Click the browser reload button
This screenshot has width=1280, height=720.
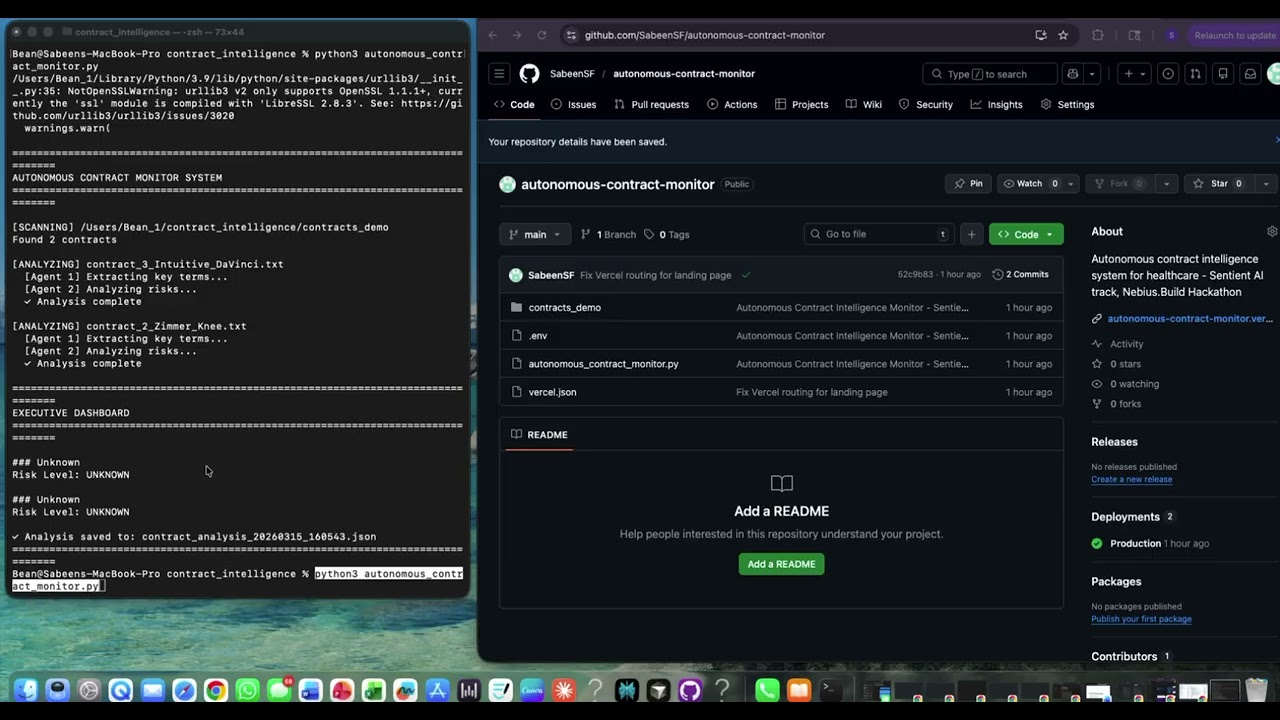tap(542, 35)
